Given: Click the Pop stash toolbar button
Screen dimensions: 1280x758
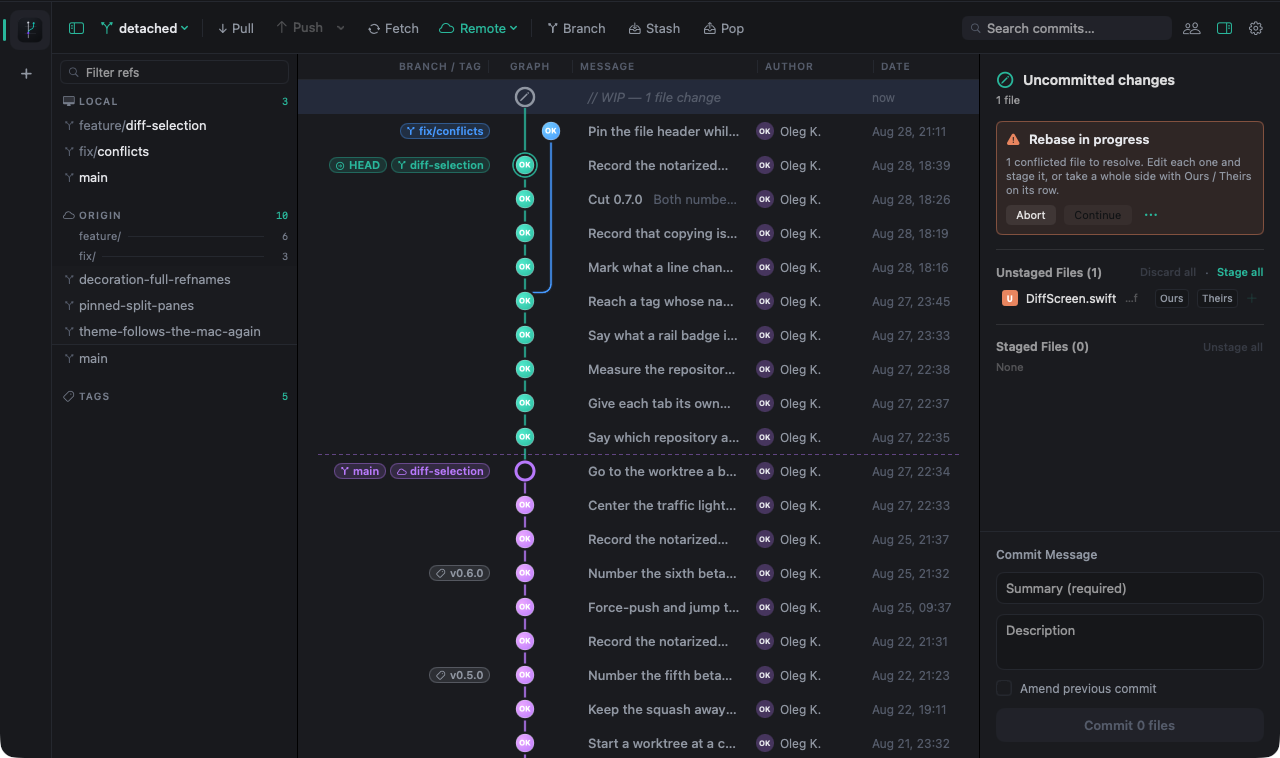Looking at the screenshot, I should click(724, 28).
